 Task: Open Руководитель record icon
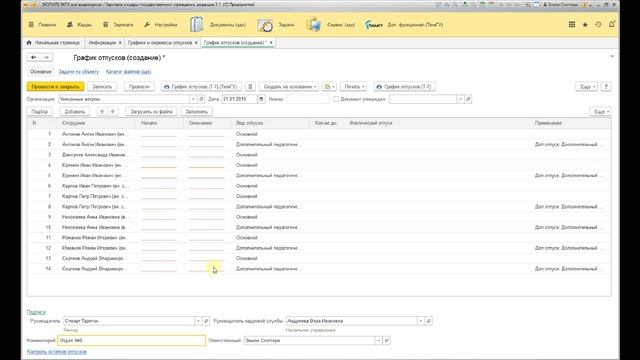pos(206,321)
